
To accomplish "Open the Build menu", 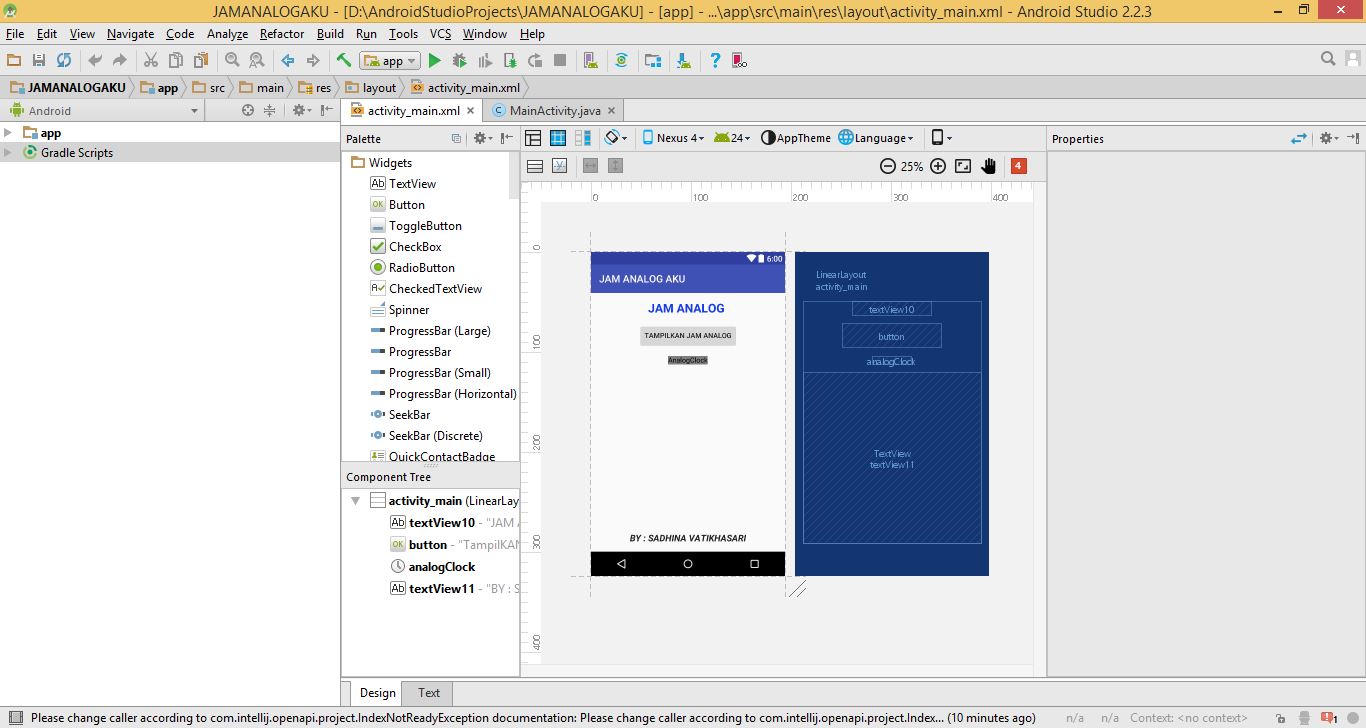I will pyautogui.click(x=329, y=33).
